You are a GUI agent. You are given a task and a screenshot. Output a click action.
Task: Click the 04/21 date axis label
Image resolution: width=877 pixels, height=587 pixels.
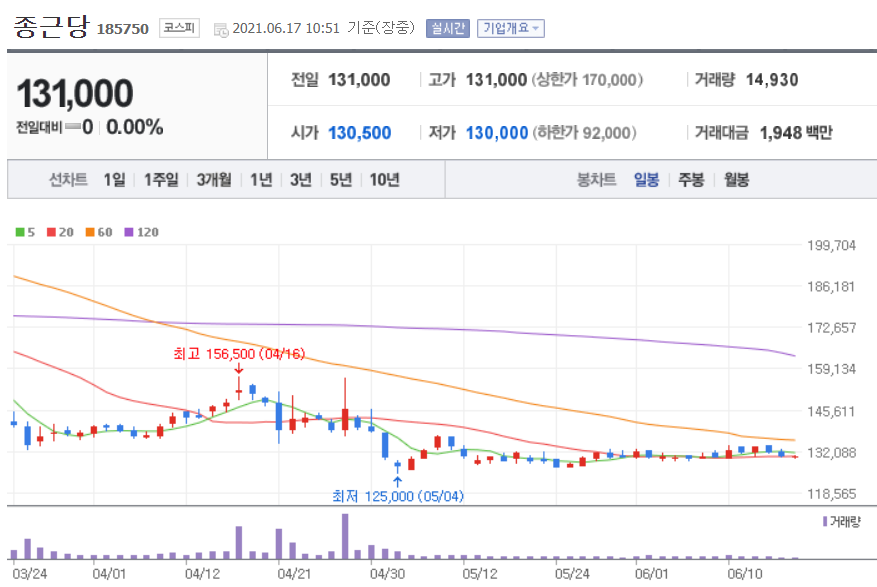pos(294,574)
